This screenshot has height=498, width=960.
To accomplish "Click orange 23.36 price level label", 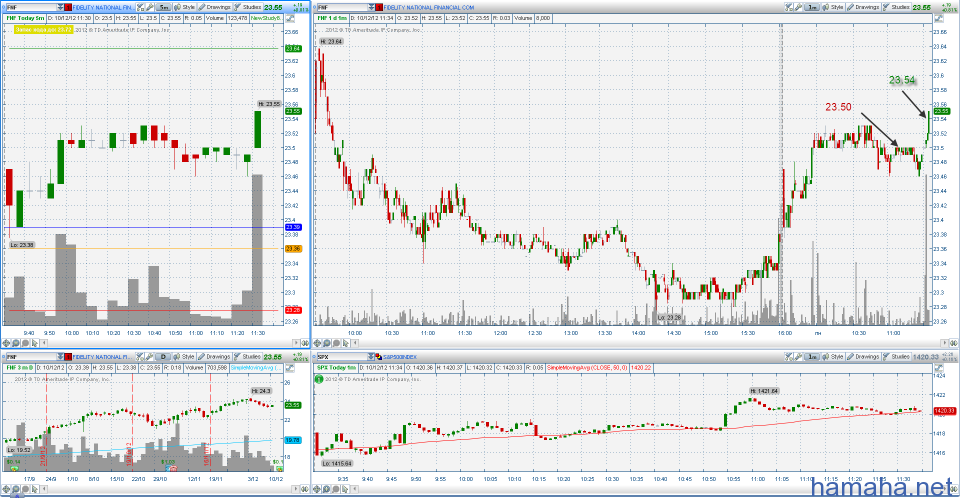I will point(293,249).
